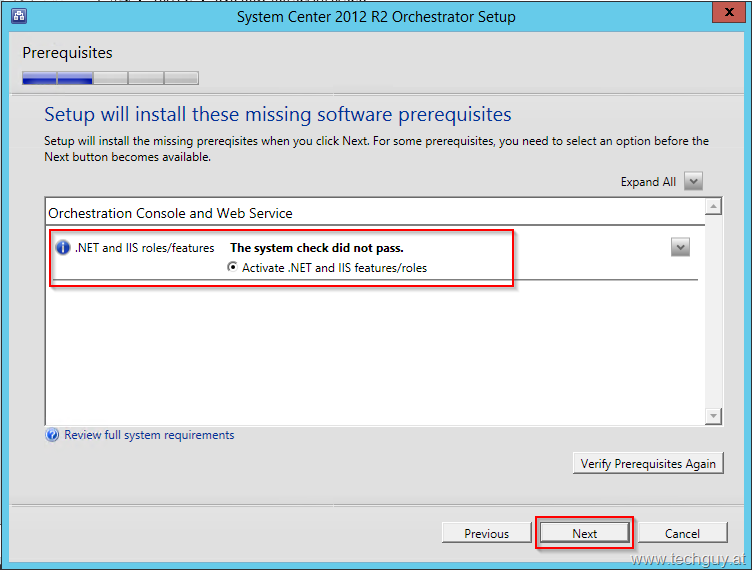Click the first segment of the setup progress bar
752x570 pixels.
click(39, 78)
